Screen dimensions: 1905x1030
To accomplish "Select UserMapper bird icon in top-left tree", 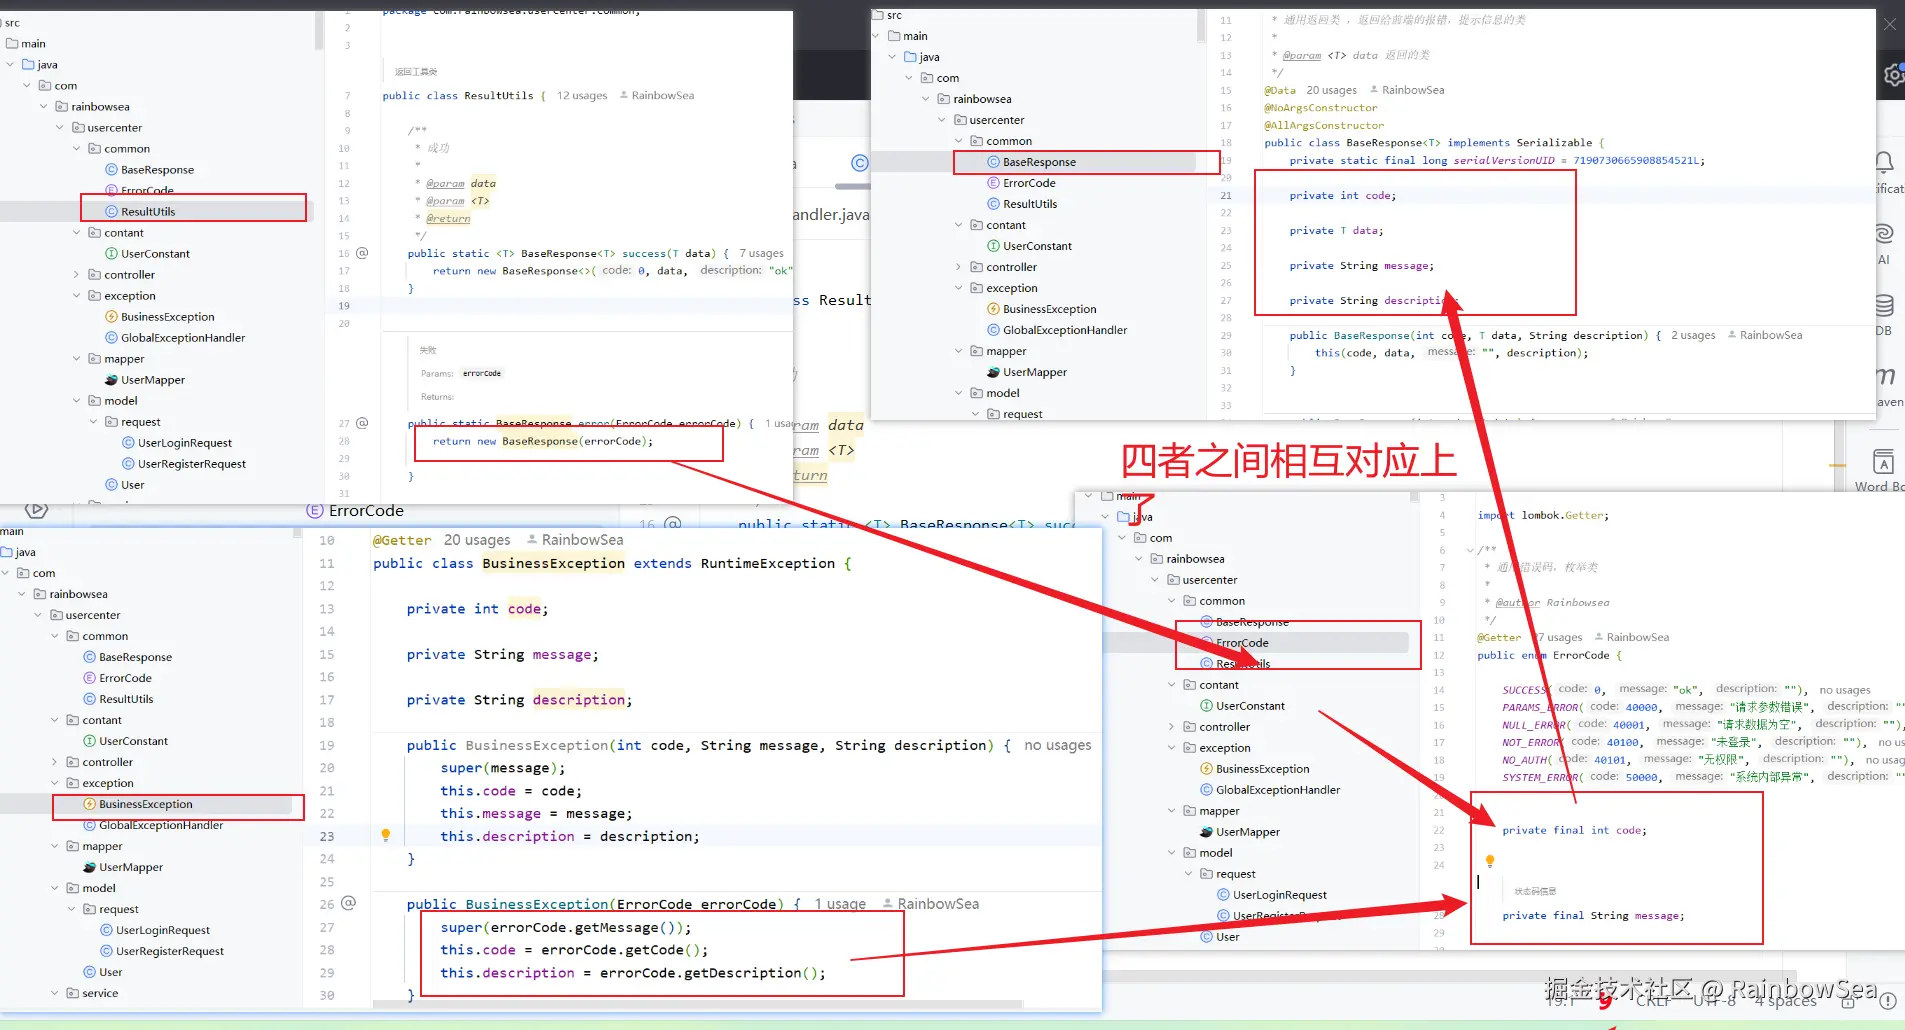I will (112, 380).
